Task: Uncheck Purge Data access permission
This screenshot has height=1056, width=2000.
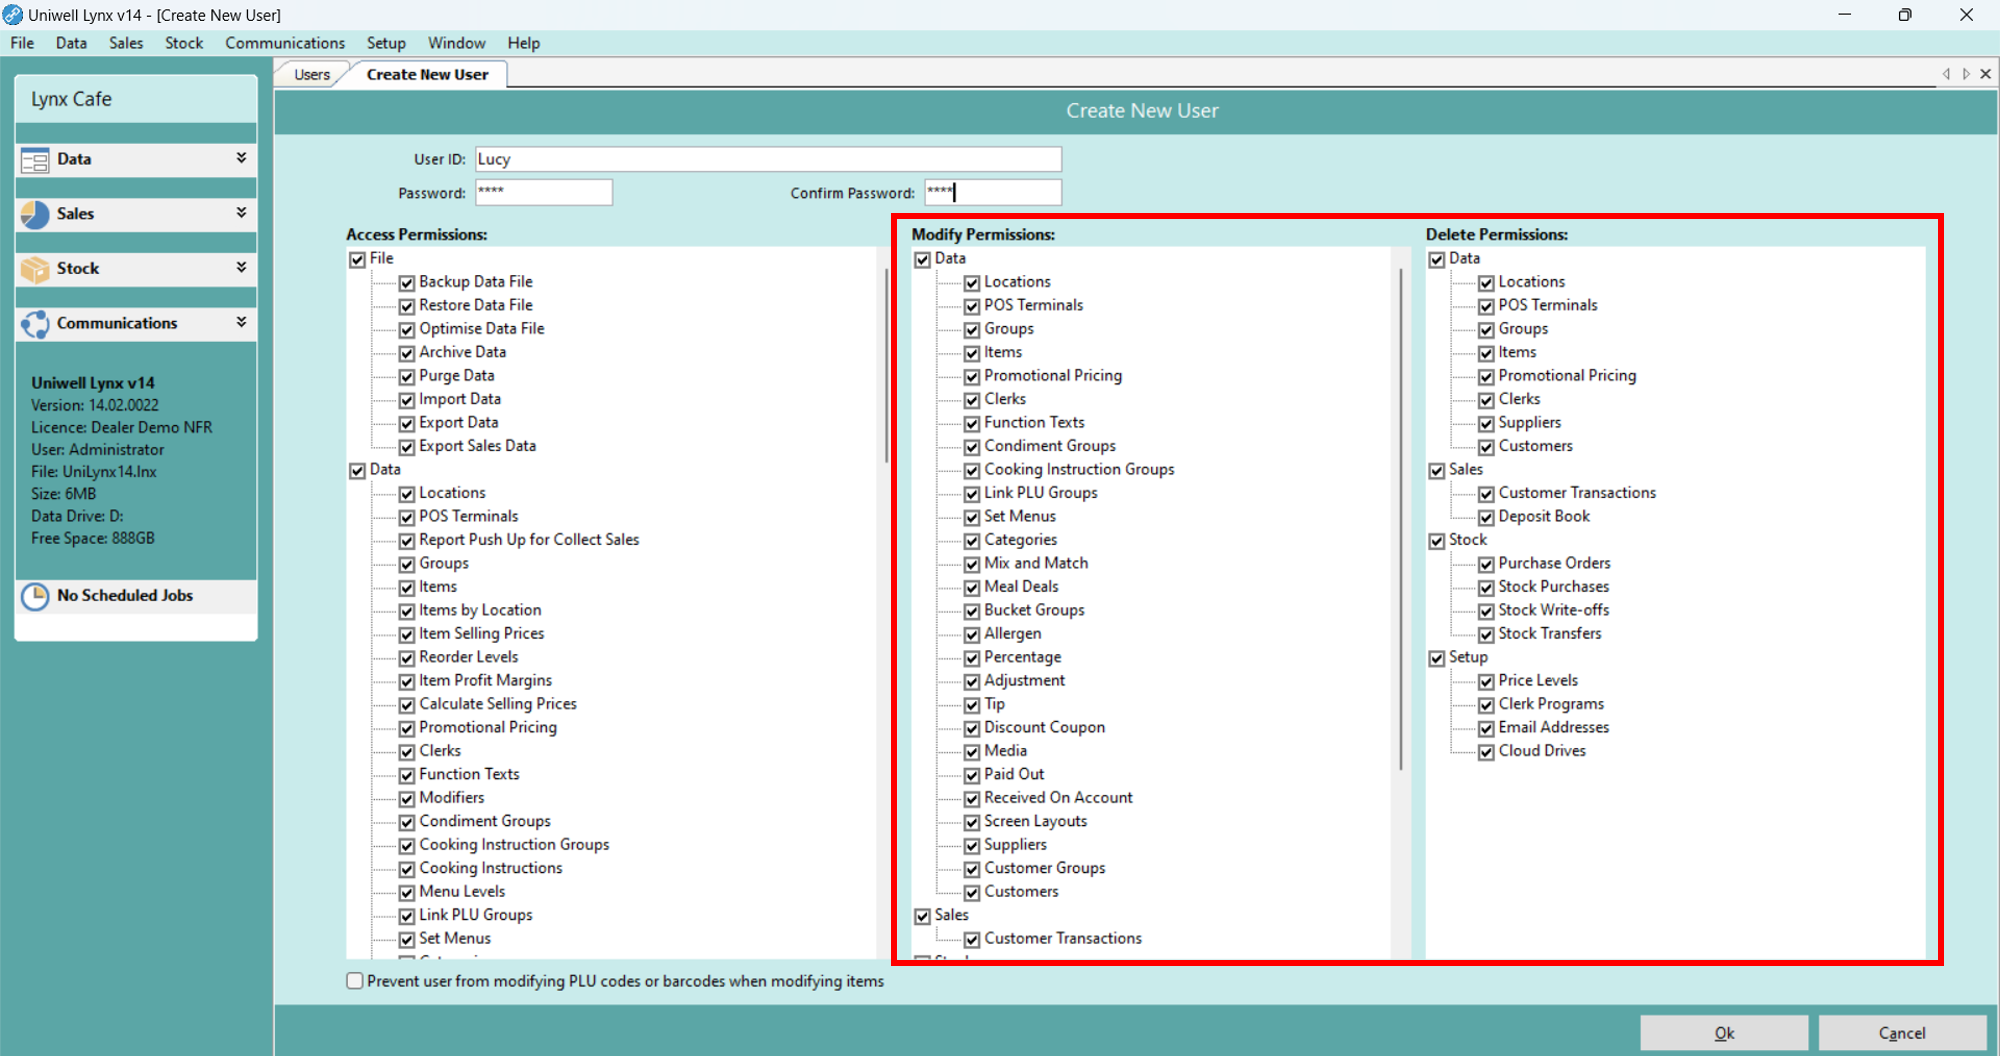Action: pyautogui.click(x=407, y=377)
